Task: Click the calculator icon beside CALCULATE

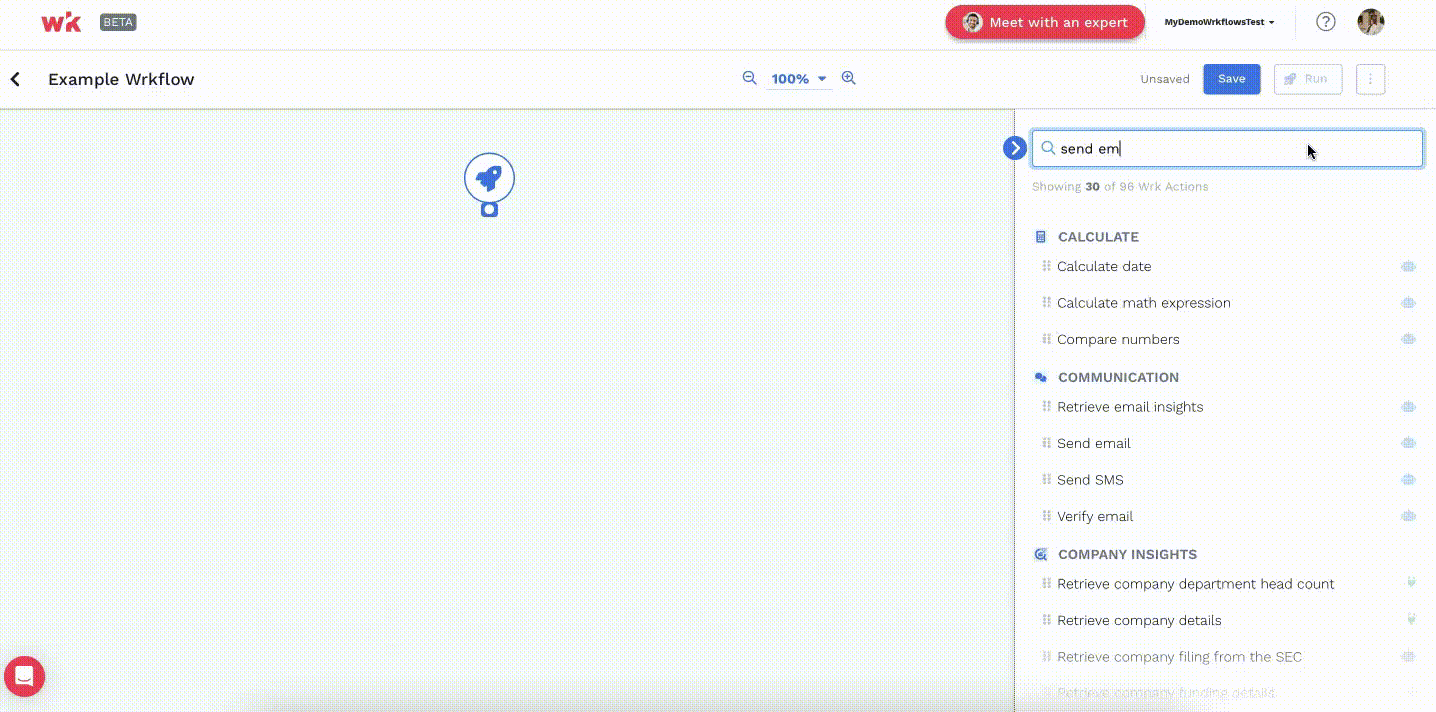Action: coord(1041,237)
